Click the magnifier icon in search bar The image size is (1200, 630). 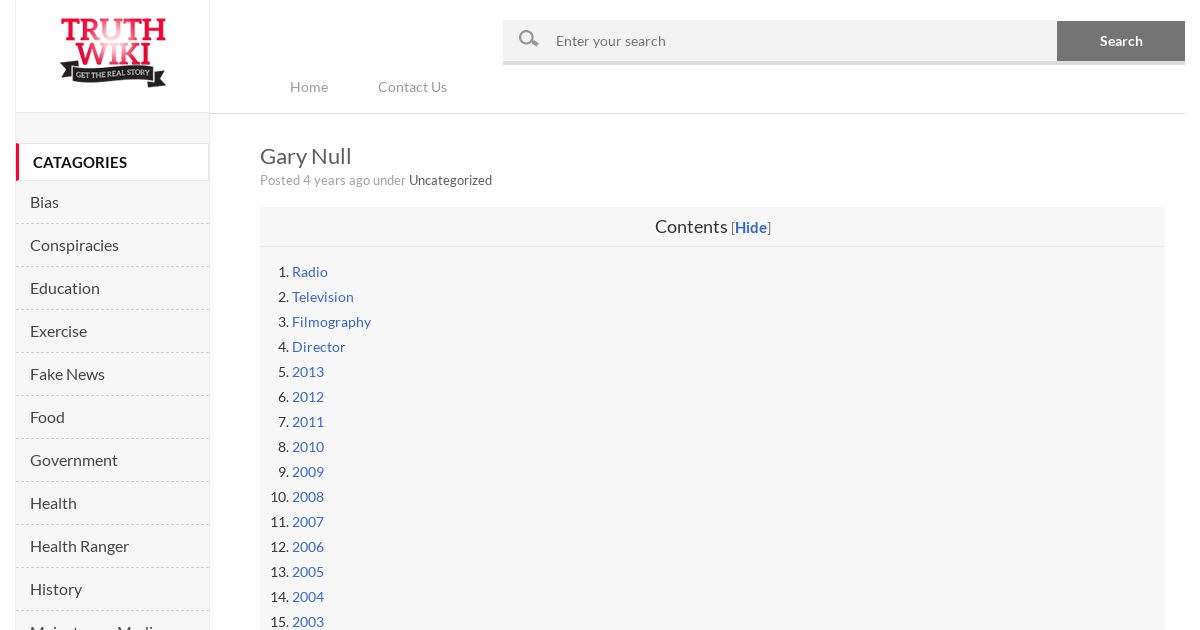tap(528, 39)
